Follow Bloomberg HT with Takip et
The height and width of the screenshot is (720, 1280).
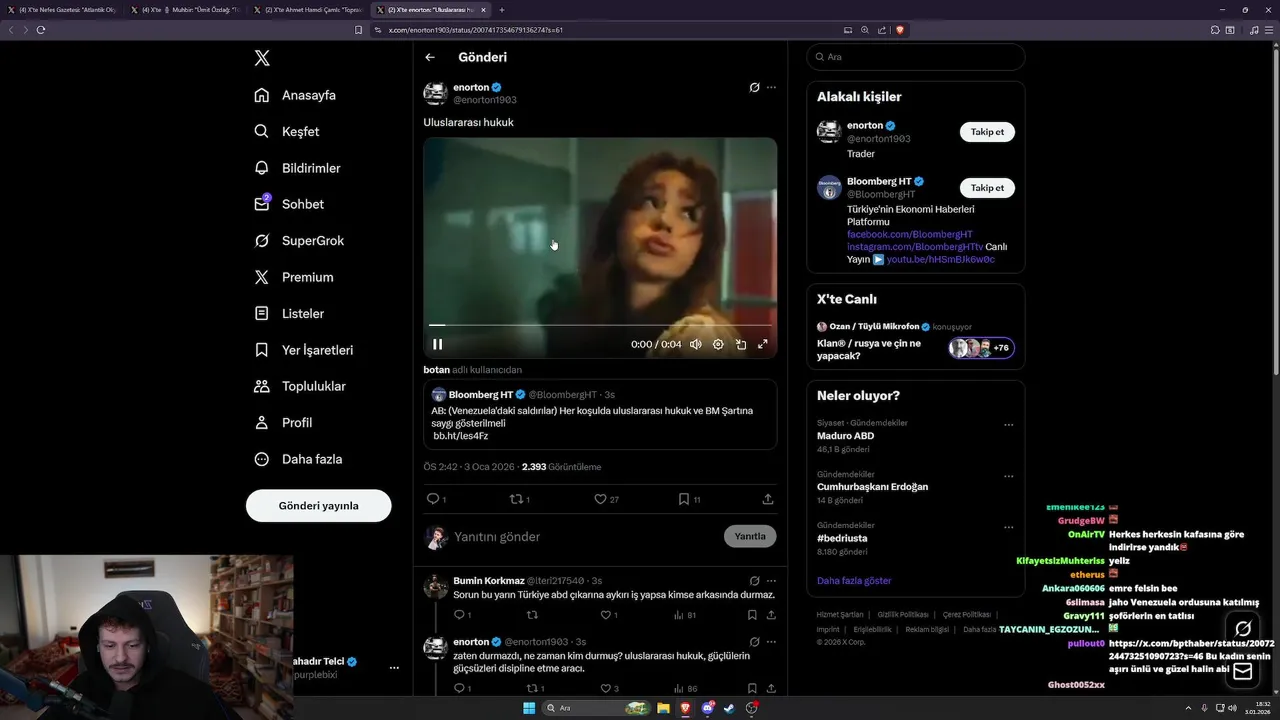987,188
